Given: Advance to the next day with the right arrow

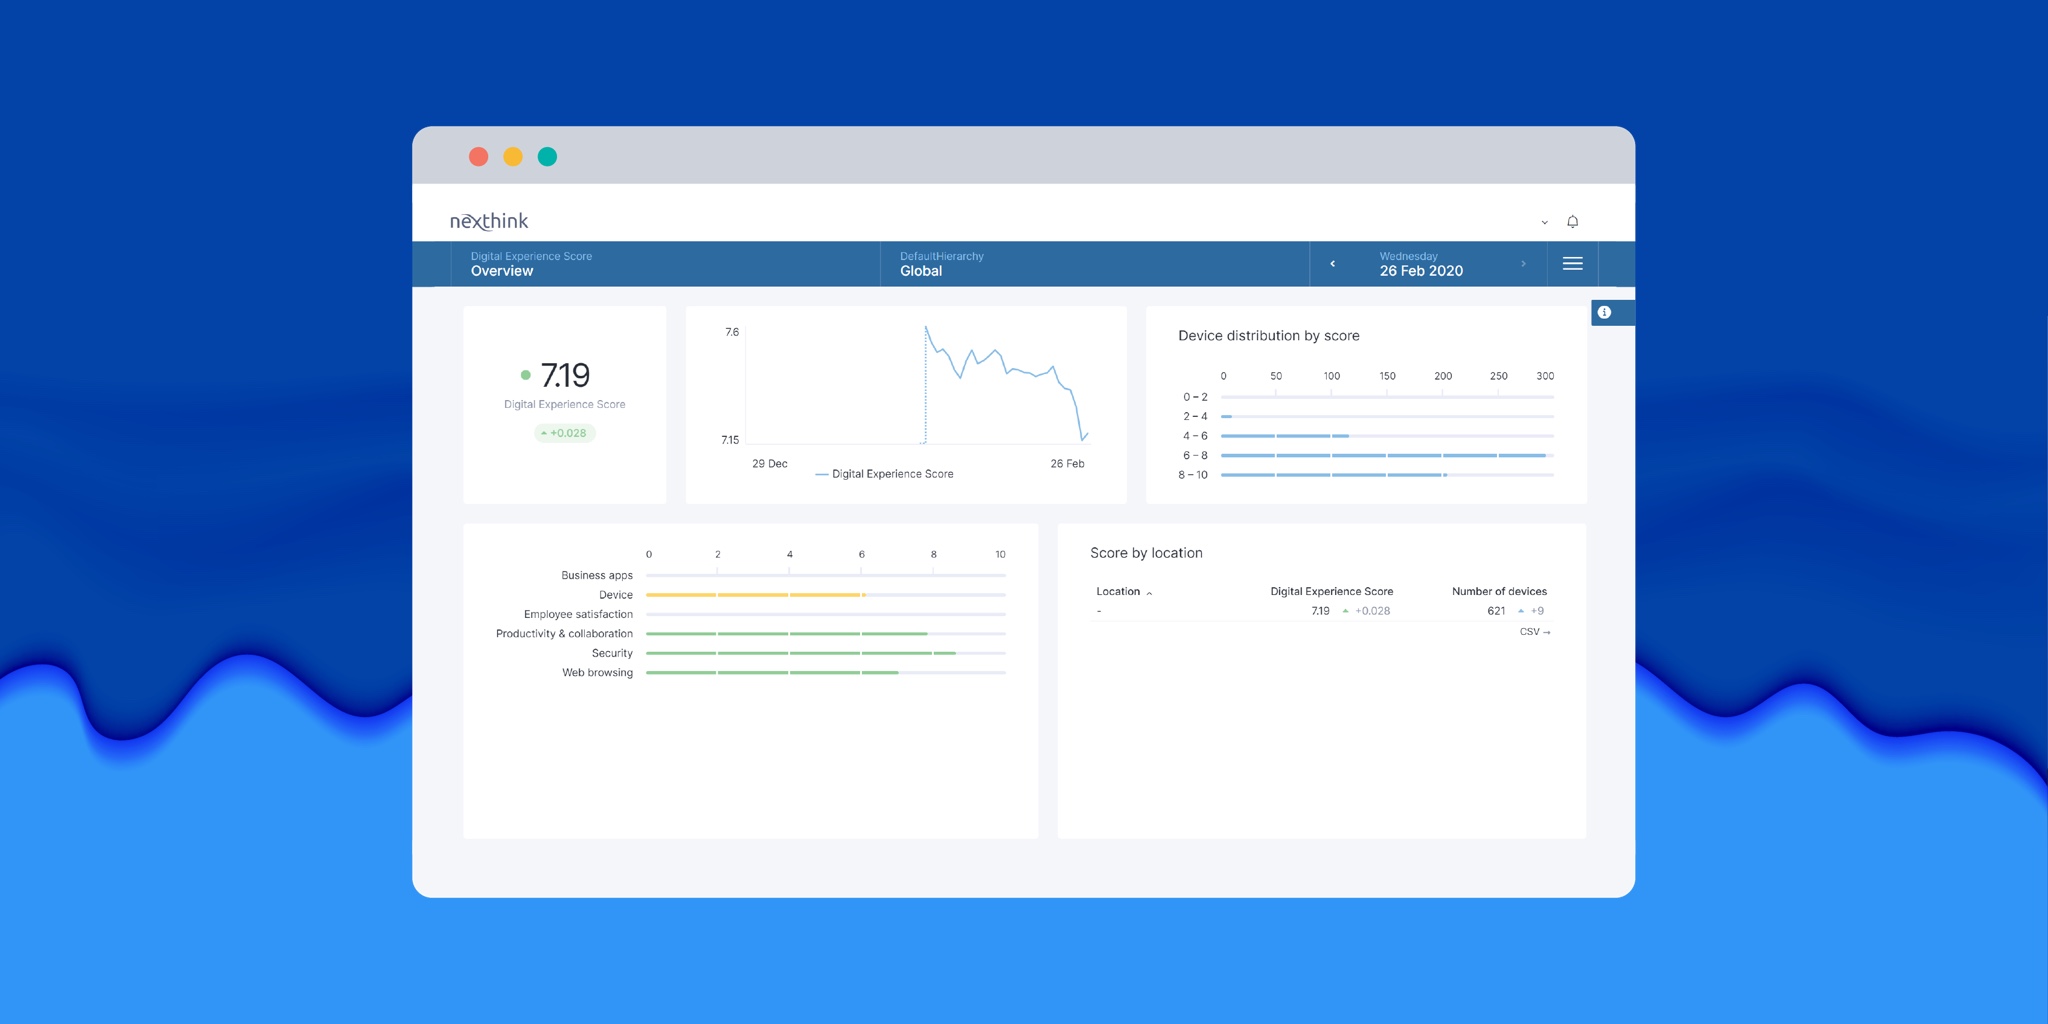Looking at the screenshot, I should coord(1523,263).
